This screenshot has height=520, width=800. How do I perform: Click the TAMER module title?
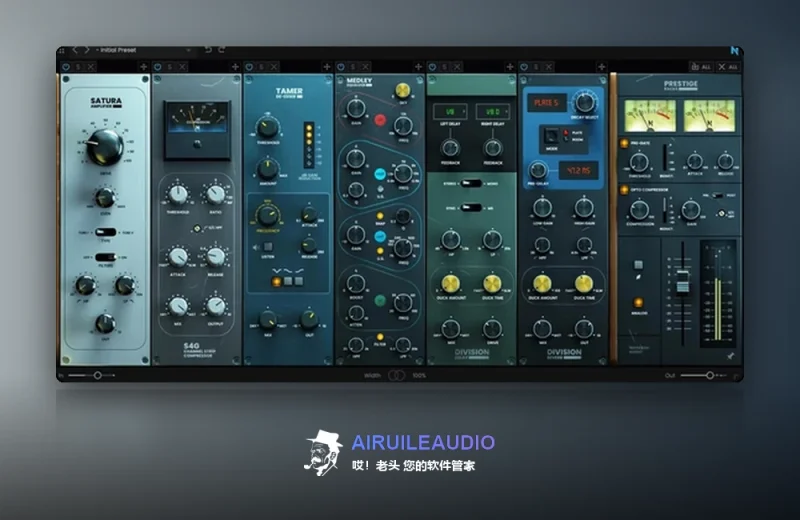tap(289, 91)
